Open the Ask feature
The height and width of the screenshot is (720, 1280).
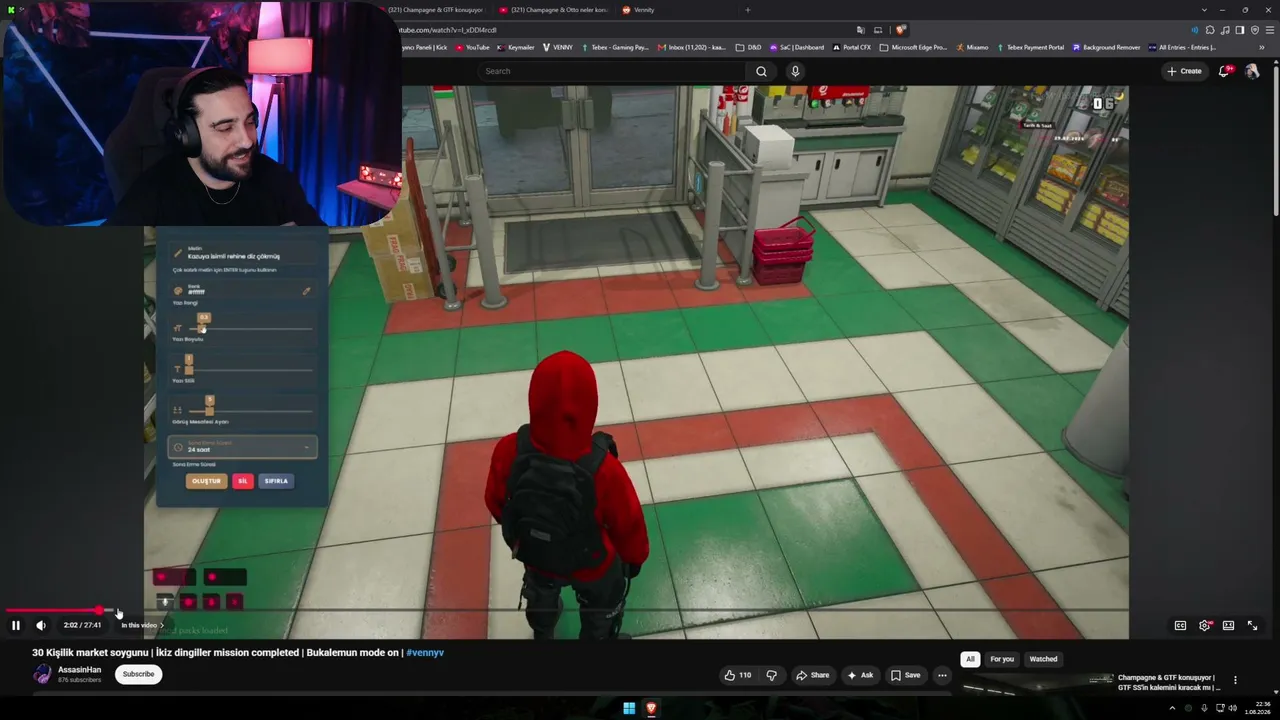[x=860, y=675]
